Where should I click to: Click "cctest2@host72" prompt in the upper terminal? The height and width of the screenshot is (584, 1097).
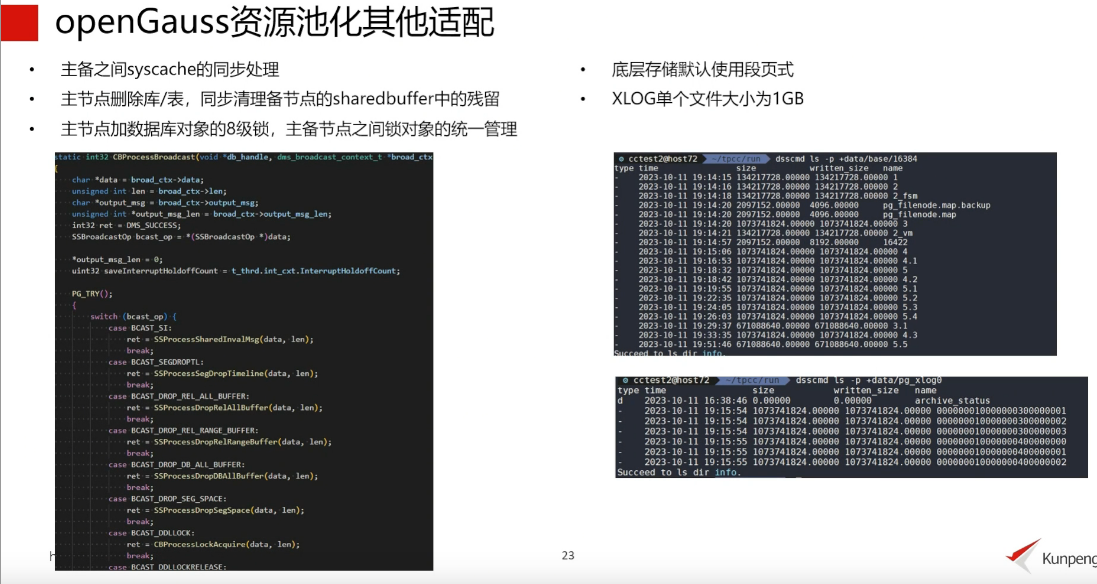pos(663,159)
